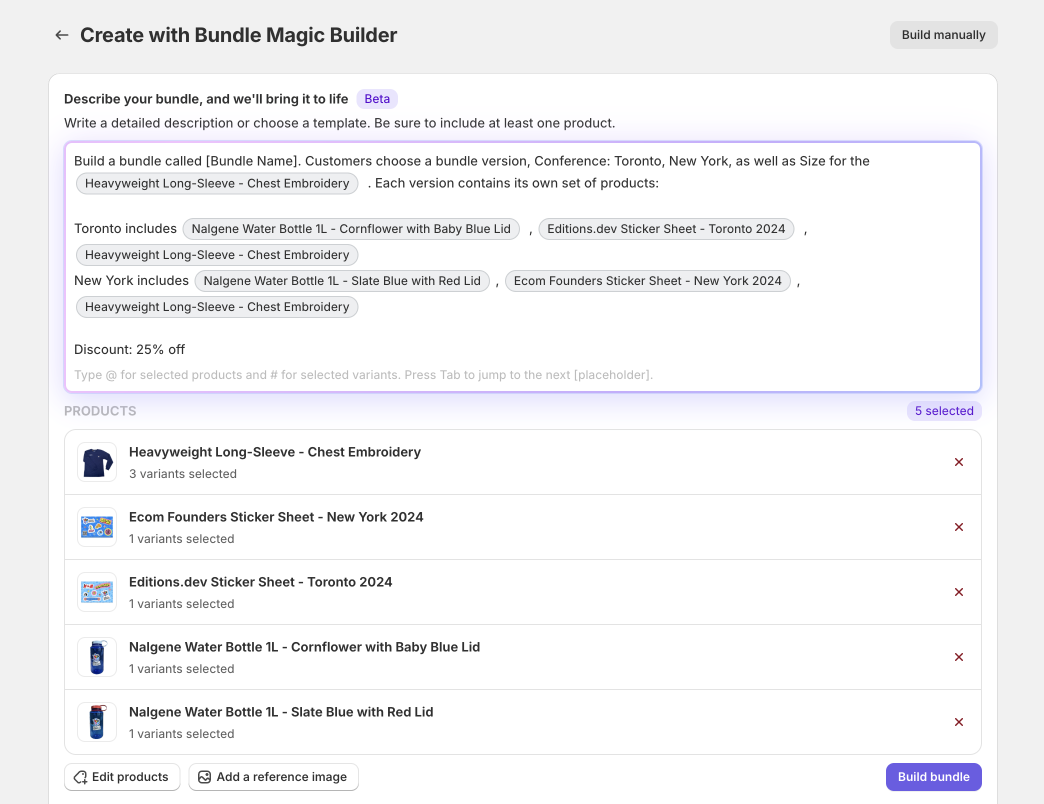The width and height of the screenshot is (1044, 804).
Task: Click '1 variants selected' under Ecom Founders
Action: click(182, 539)
